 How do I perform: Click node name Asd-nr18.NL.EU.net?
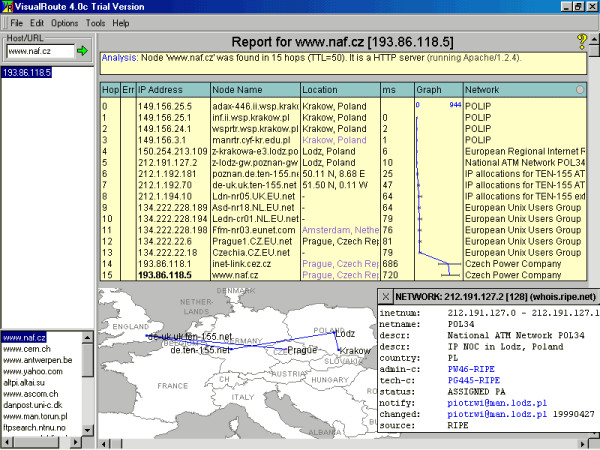(253, 207)
